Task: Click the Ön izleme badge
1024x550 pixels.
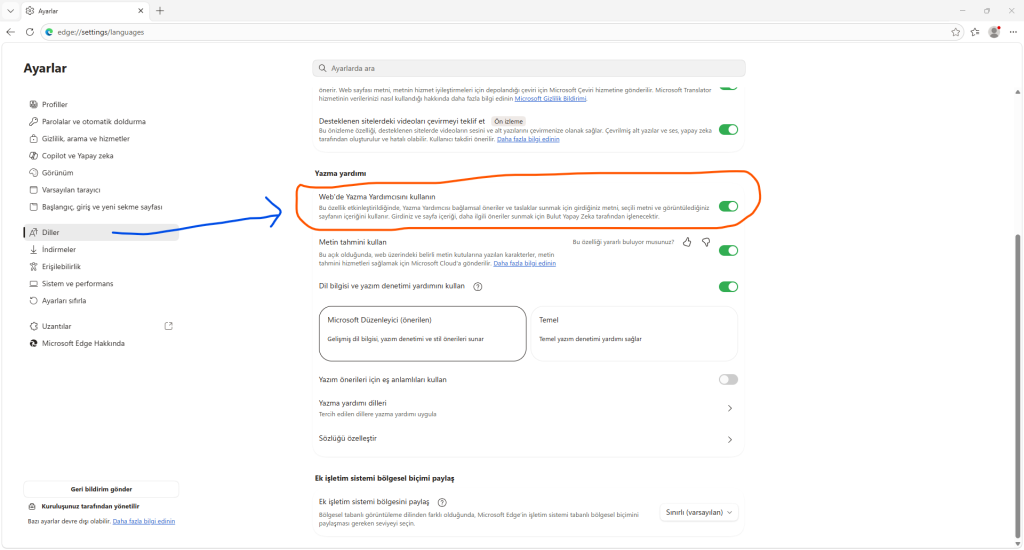Action: tap(509, 121)
